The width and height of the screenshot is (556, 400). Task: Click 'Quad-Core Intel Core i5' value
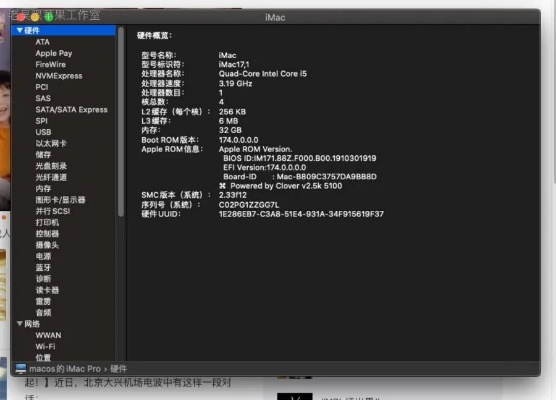click(263, 74)
